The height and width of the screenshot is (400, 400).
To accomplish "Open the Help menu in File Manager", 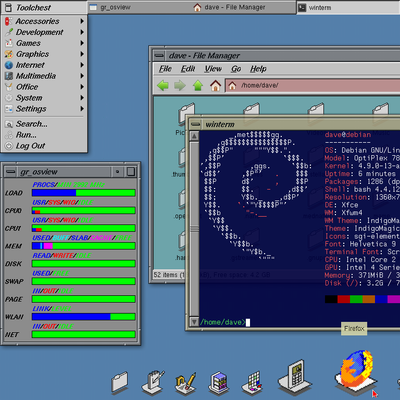I will 258,69.
